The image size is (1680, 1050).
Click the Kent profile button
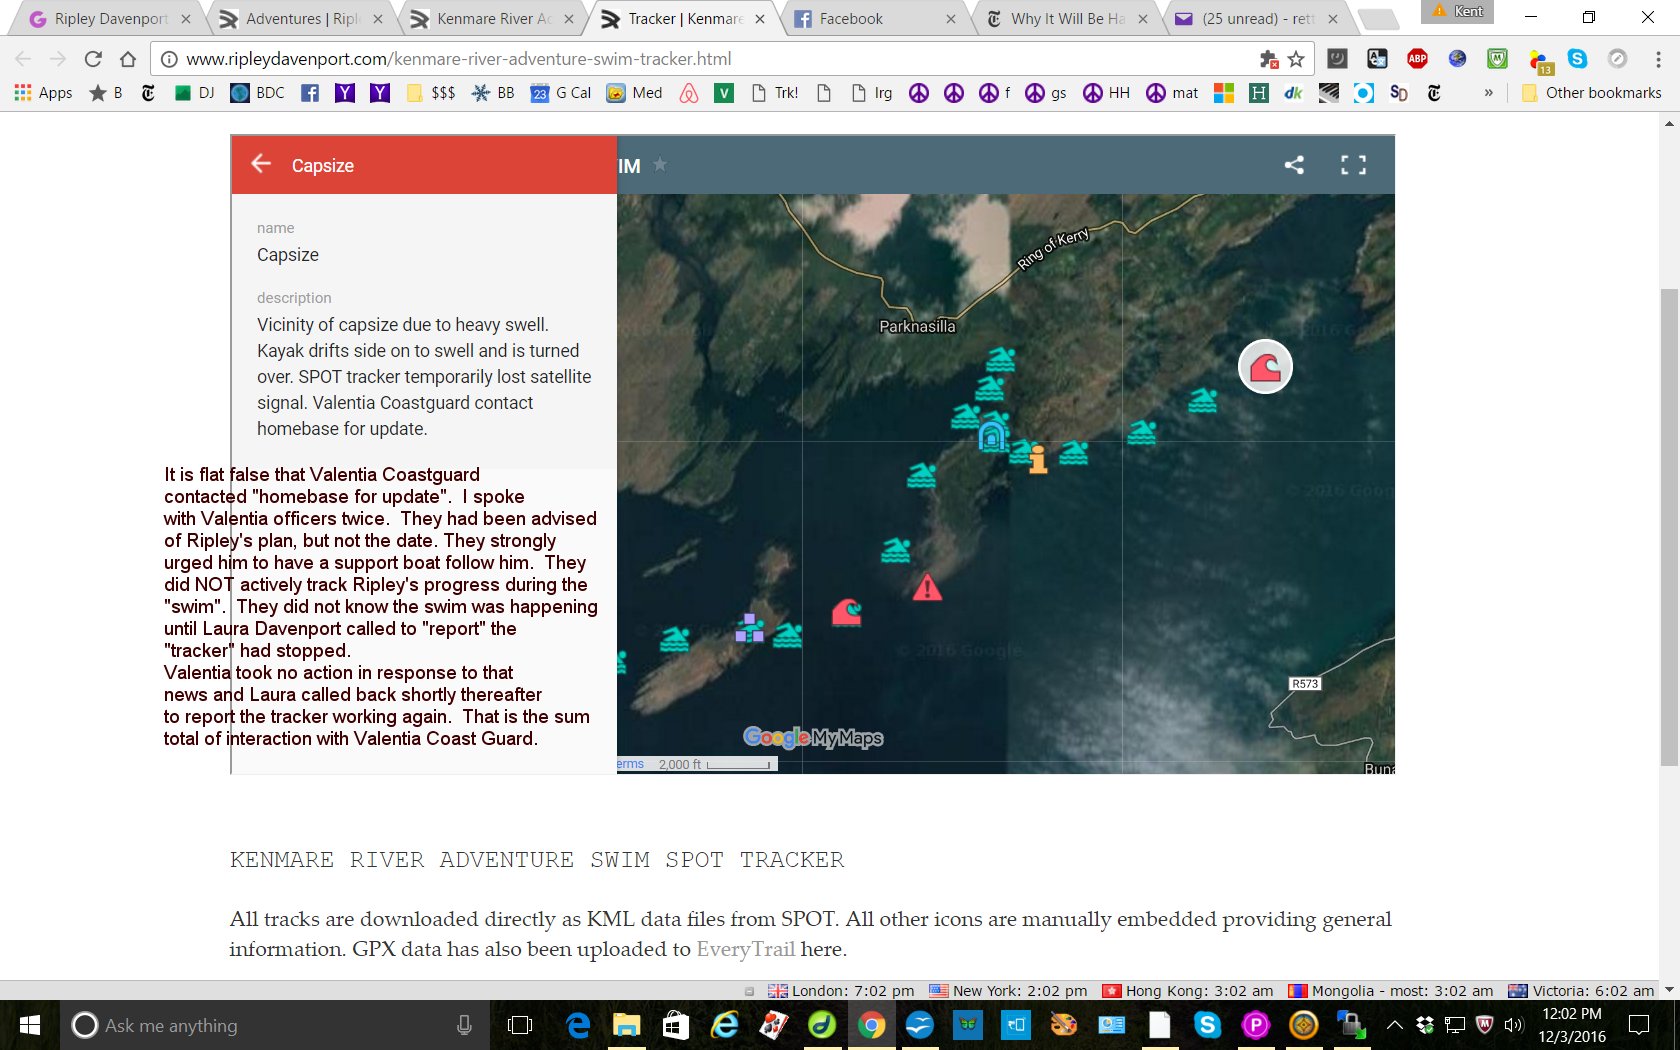[x=1458, y=11]
